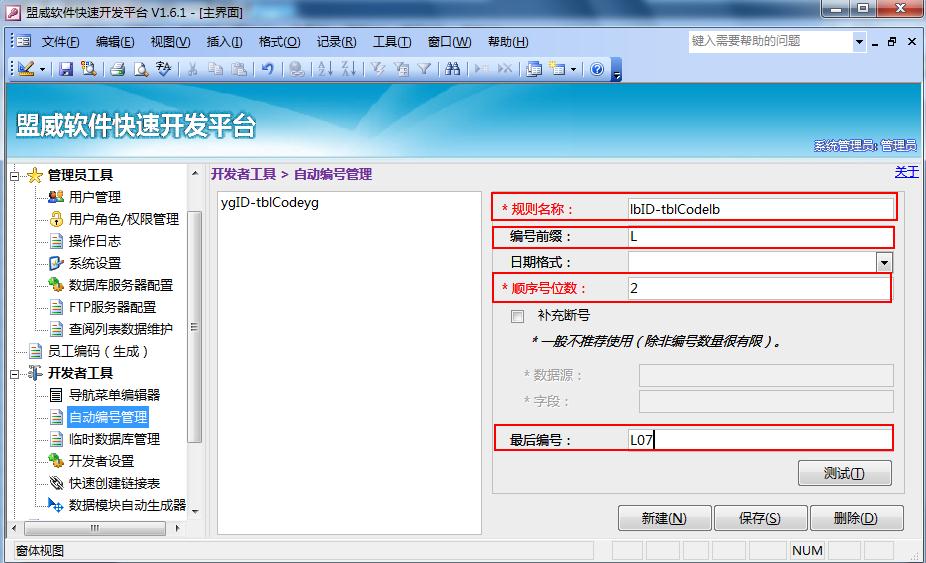
Task: Select 数据库服务器配置 in the tree
Action: tap(120, 285)
